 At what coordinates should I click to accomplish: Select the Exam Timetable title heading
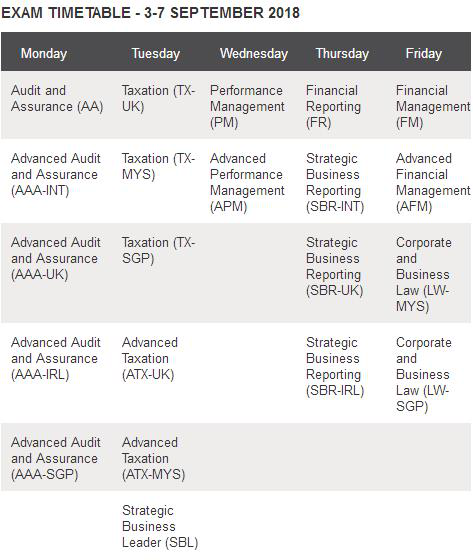[150, 13]
